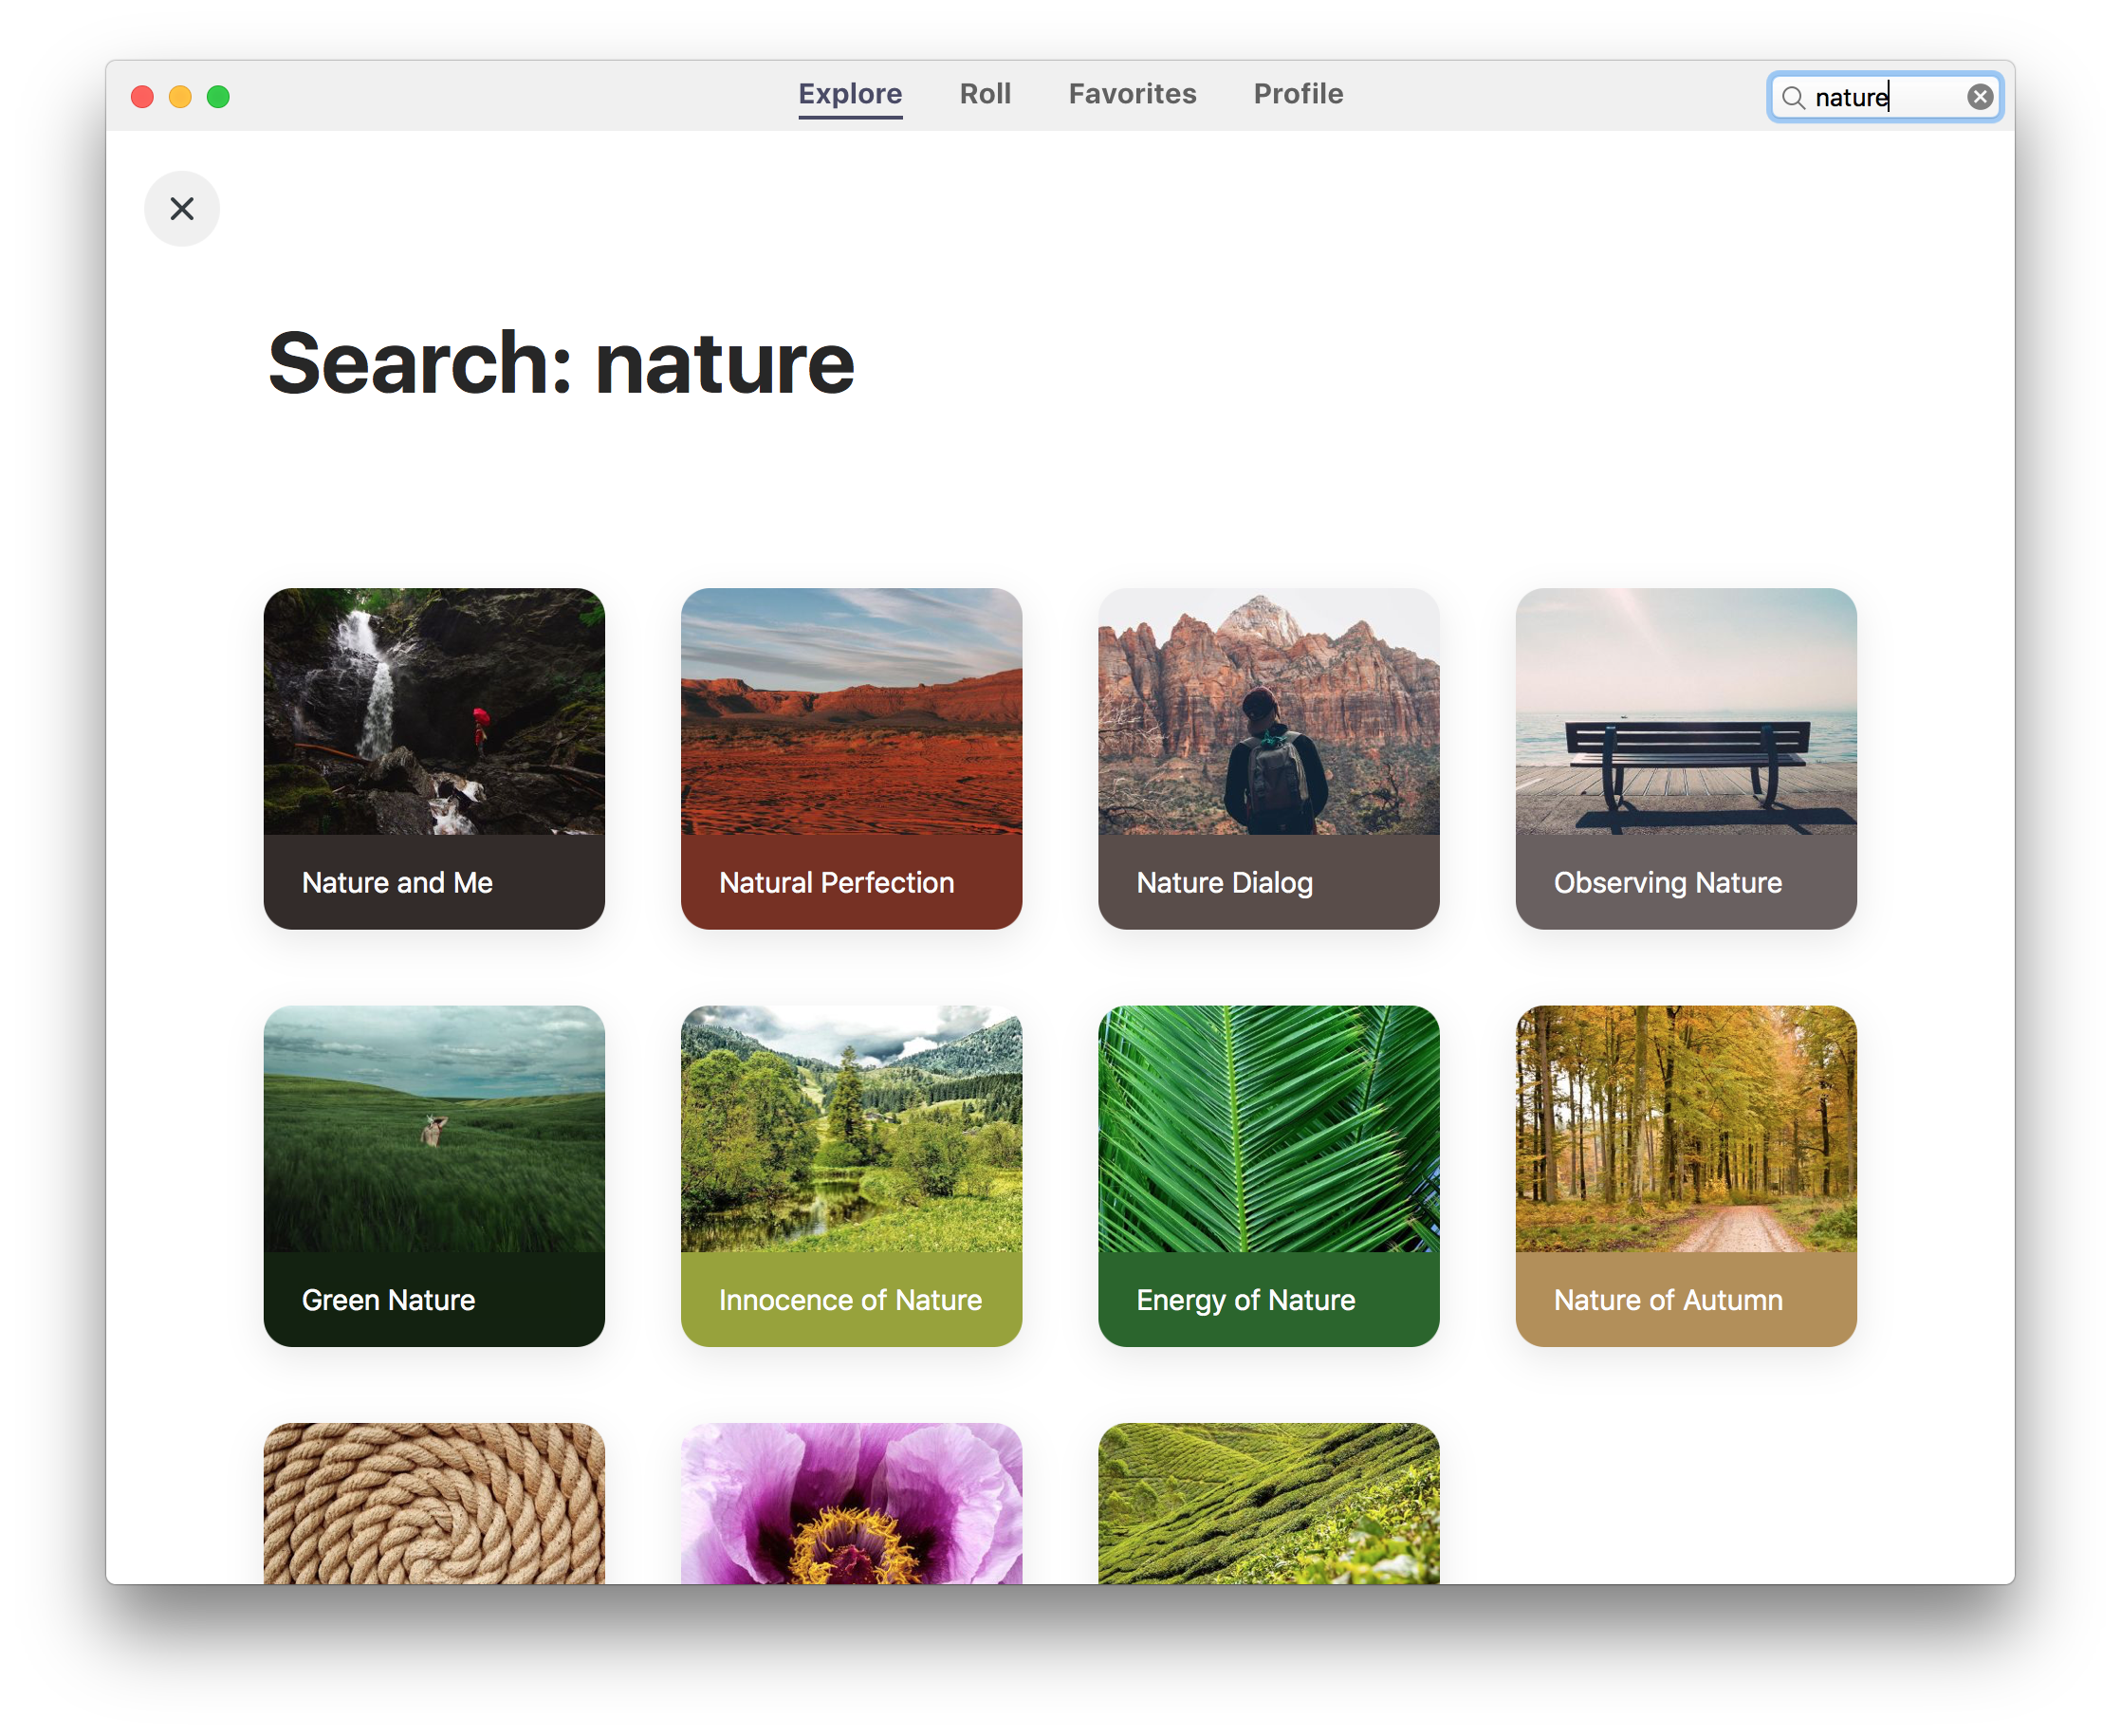The height and width of the screenshot is (1736, 2121).
Task: Click the 'Nature Dialog' caption
Action: (x=1224, y=882)
